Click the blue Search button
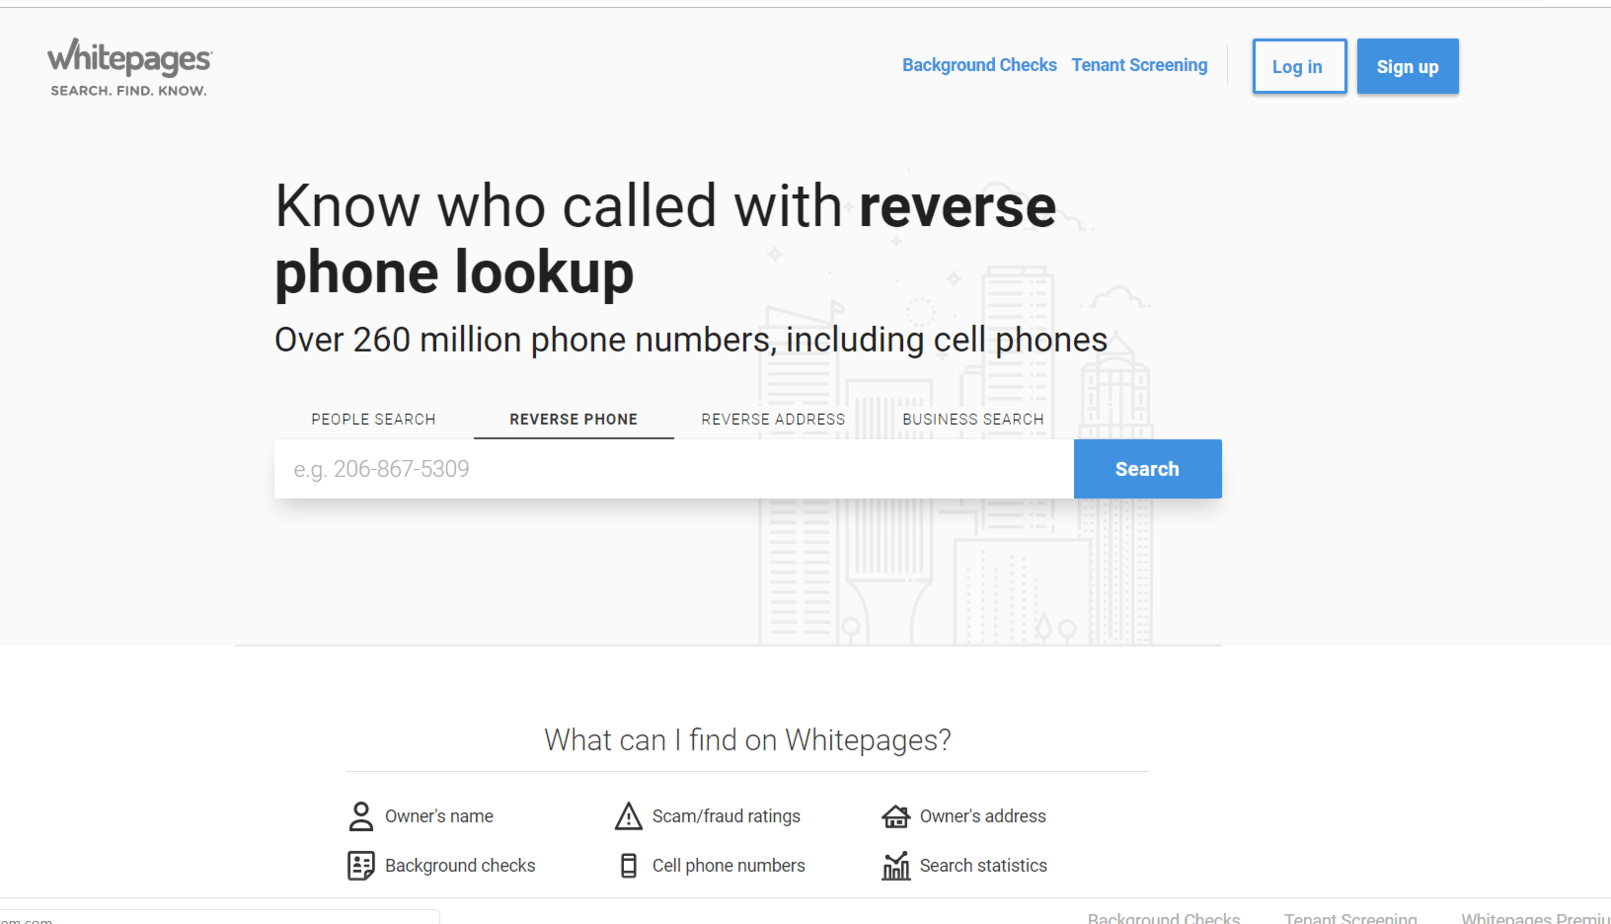The width and height of the screenshot is (1611, 924). click(1147, 469)
